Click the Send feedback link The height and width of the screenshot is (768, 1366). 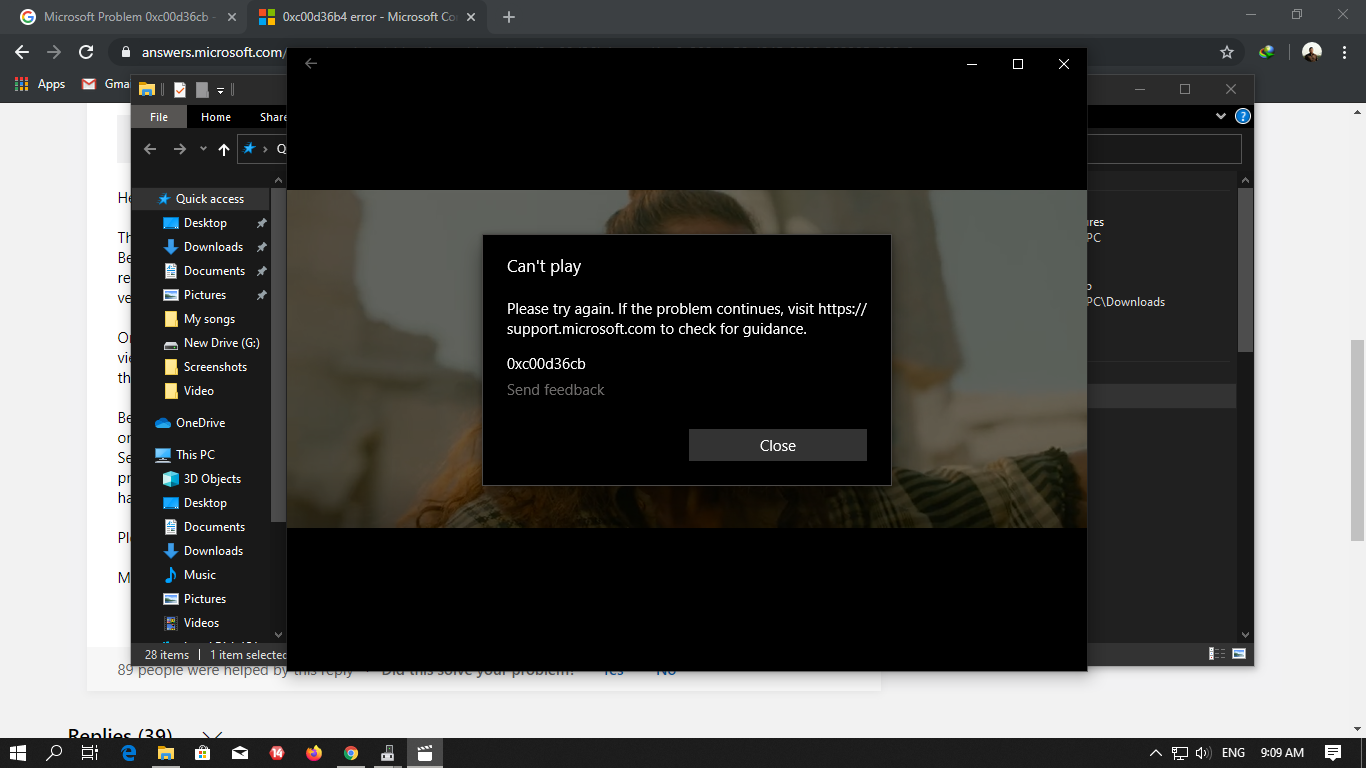[x=555, y=390]
